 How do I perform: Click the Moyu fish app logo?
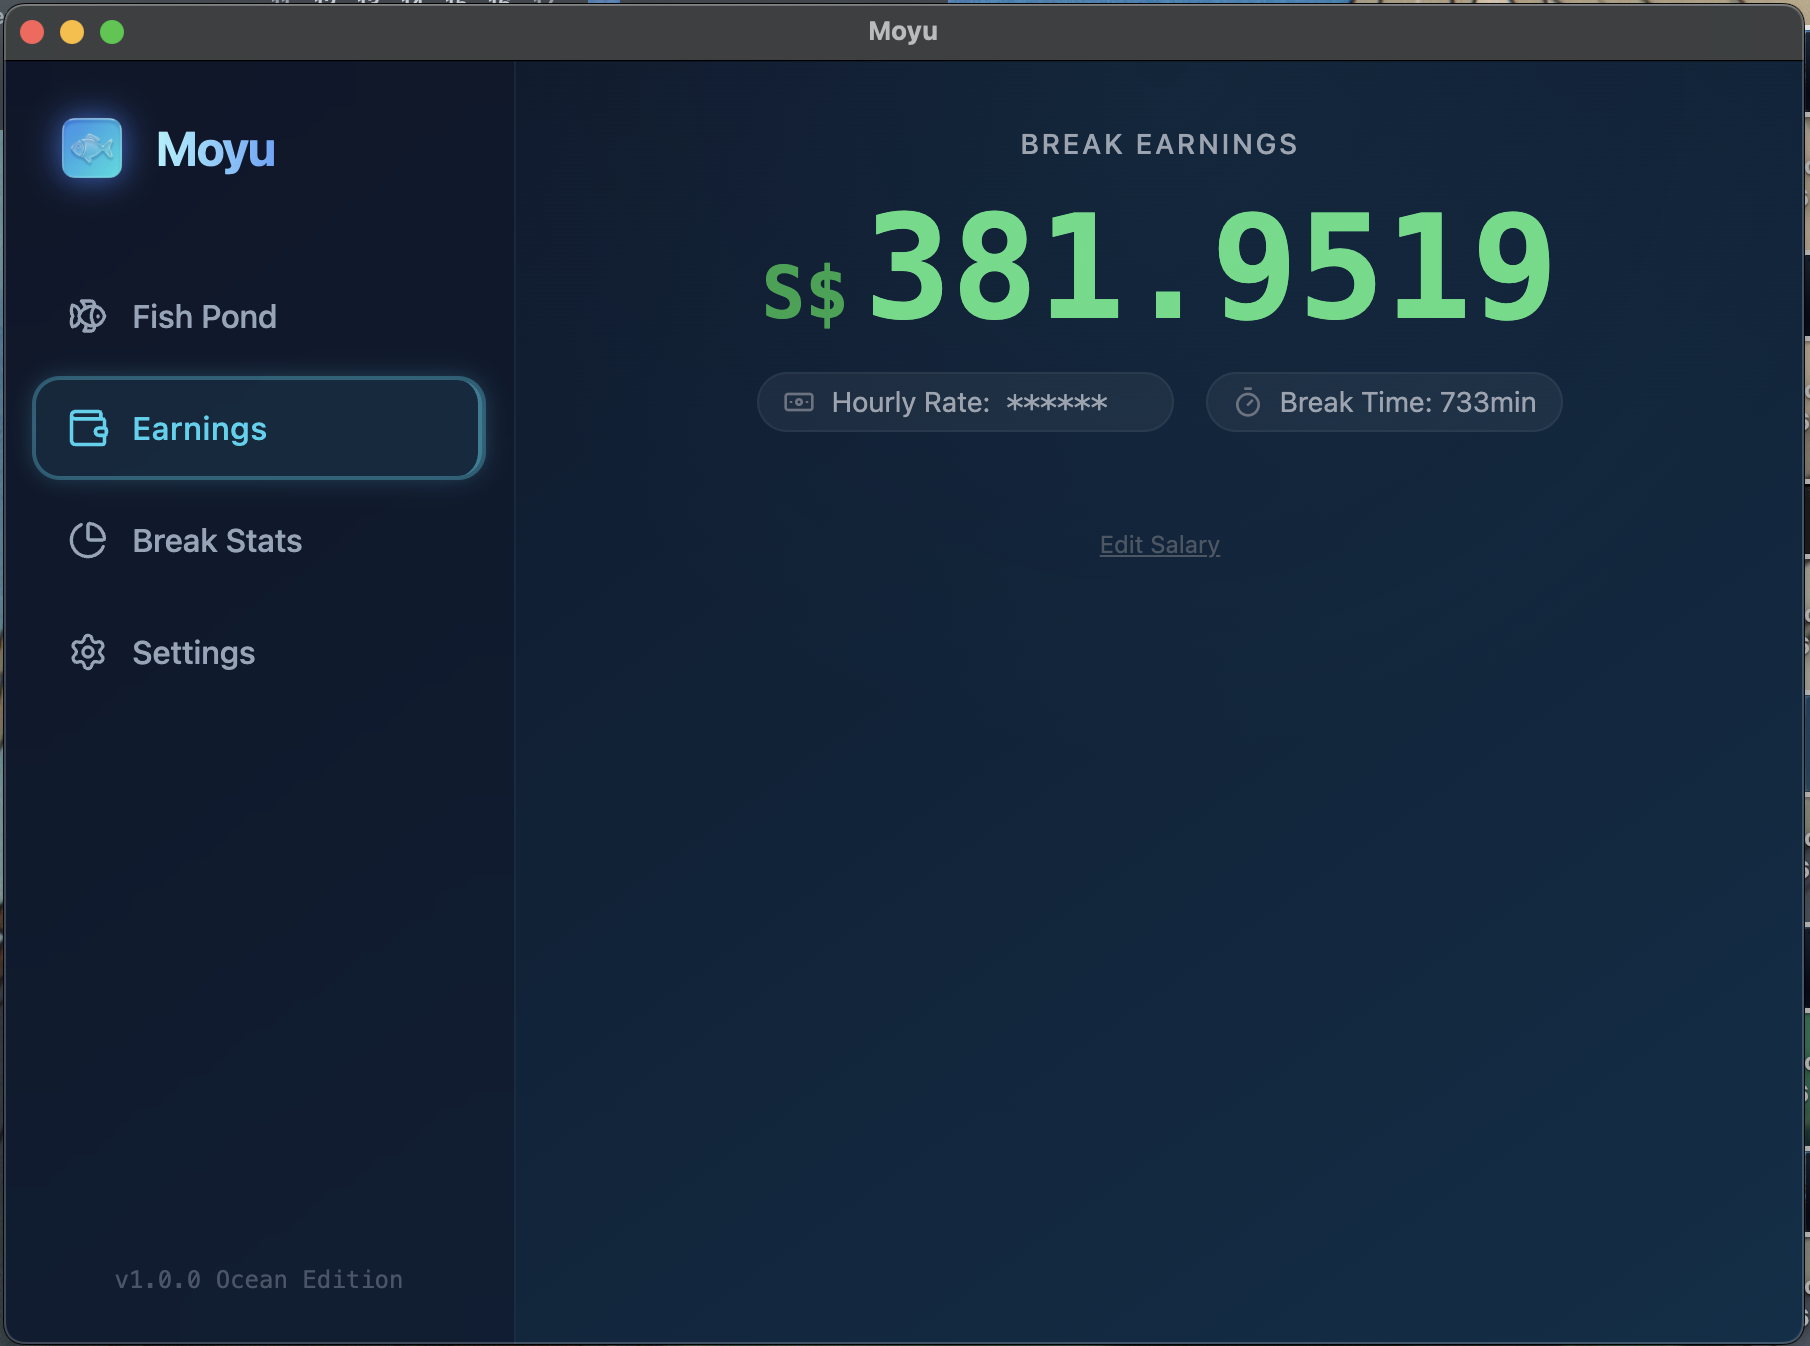[91, 148]
